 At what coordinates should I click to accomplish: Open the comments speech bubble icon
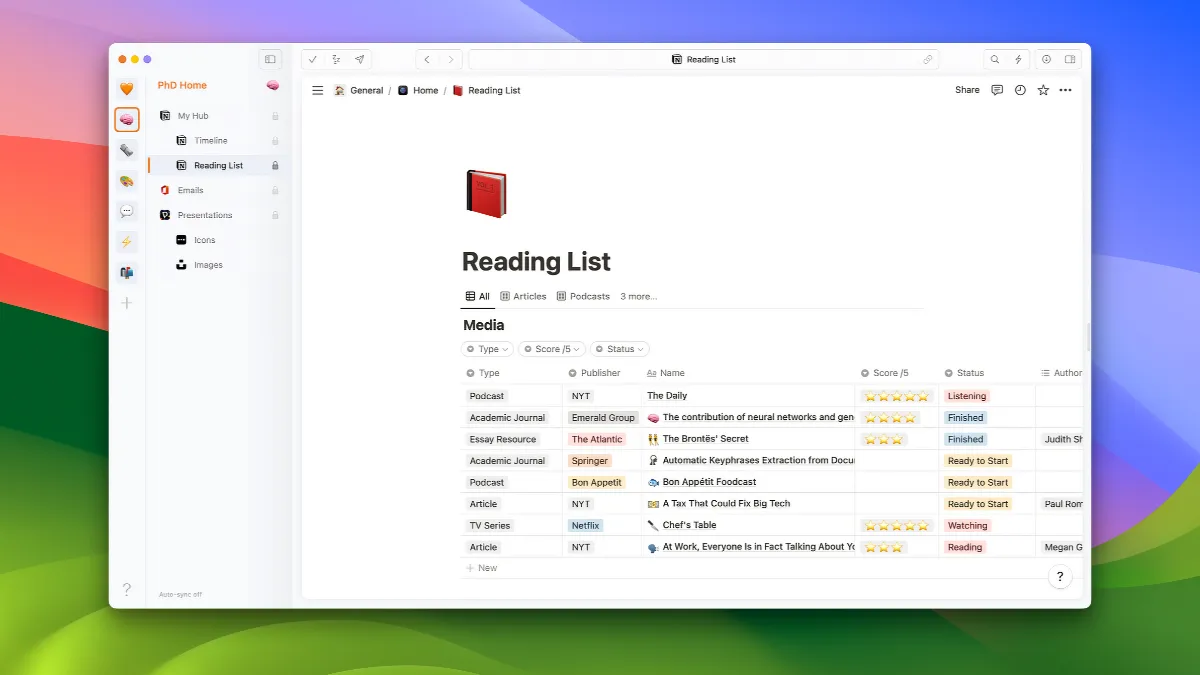click(997, 90)
